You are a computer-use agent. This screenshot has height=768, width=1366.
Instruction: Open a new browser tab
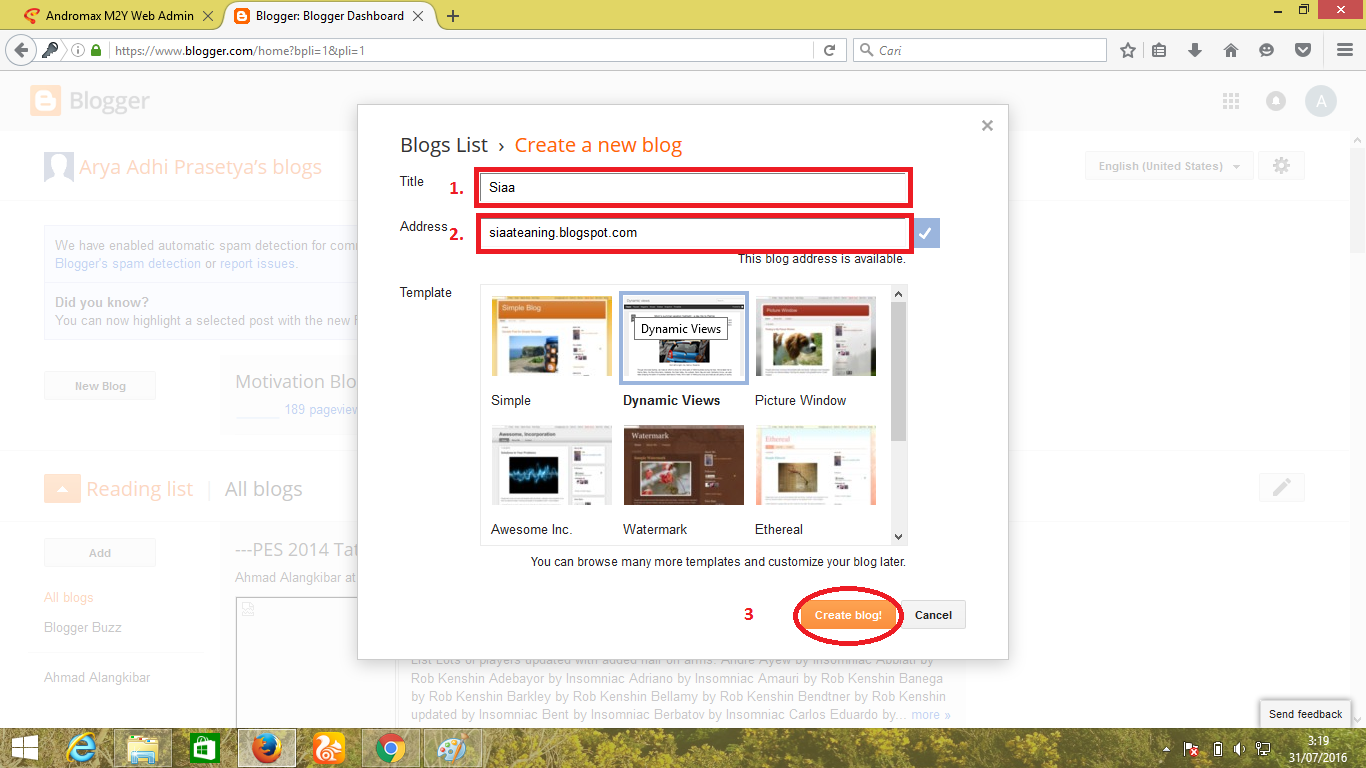click(x=450, y=16)
